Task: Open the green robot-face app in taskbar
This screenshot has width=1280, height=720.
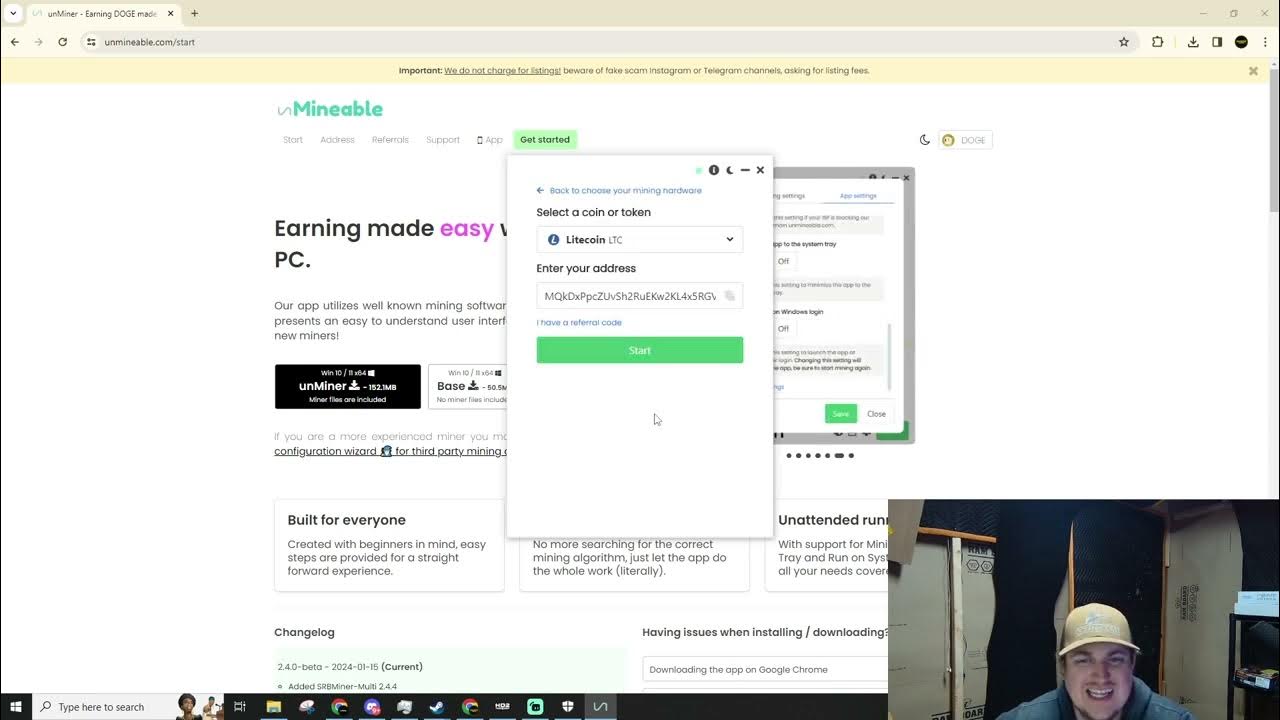Action: [535, 706]
